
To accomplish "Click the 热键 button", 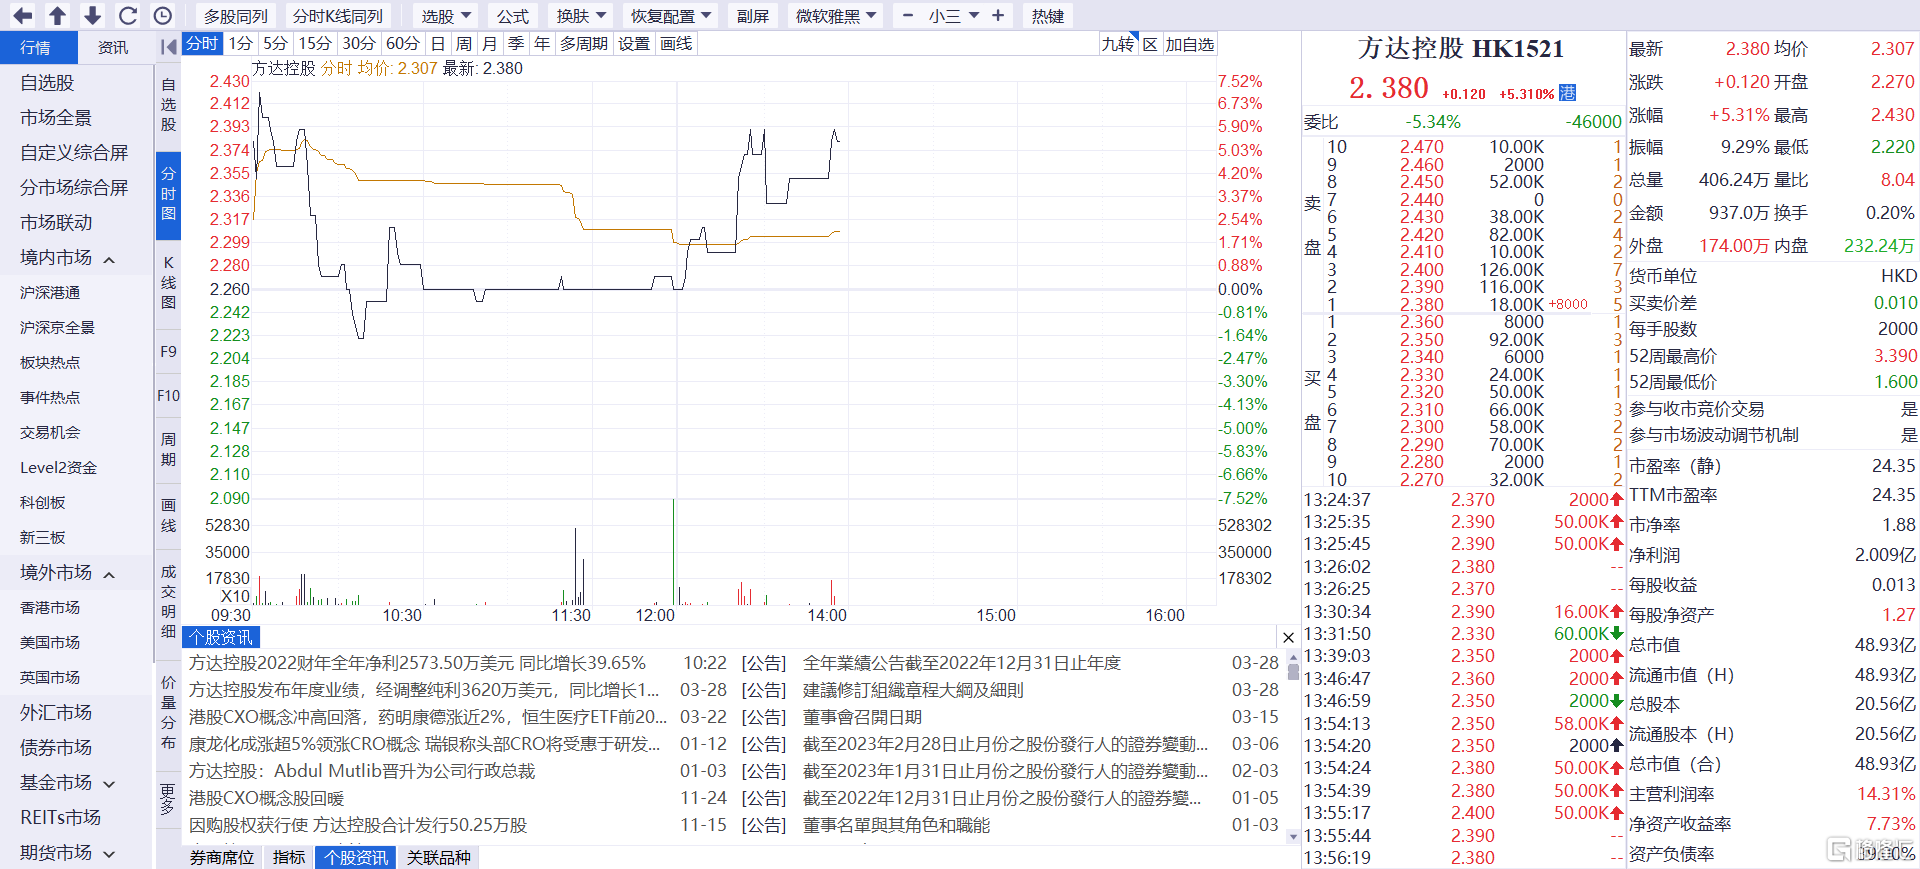I will tap(1048, 16).
